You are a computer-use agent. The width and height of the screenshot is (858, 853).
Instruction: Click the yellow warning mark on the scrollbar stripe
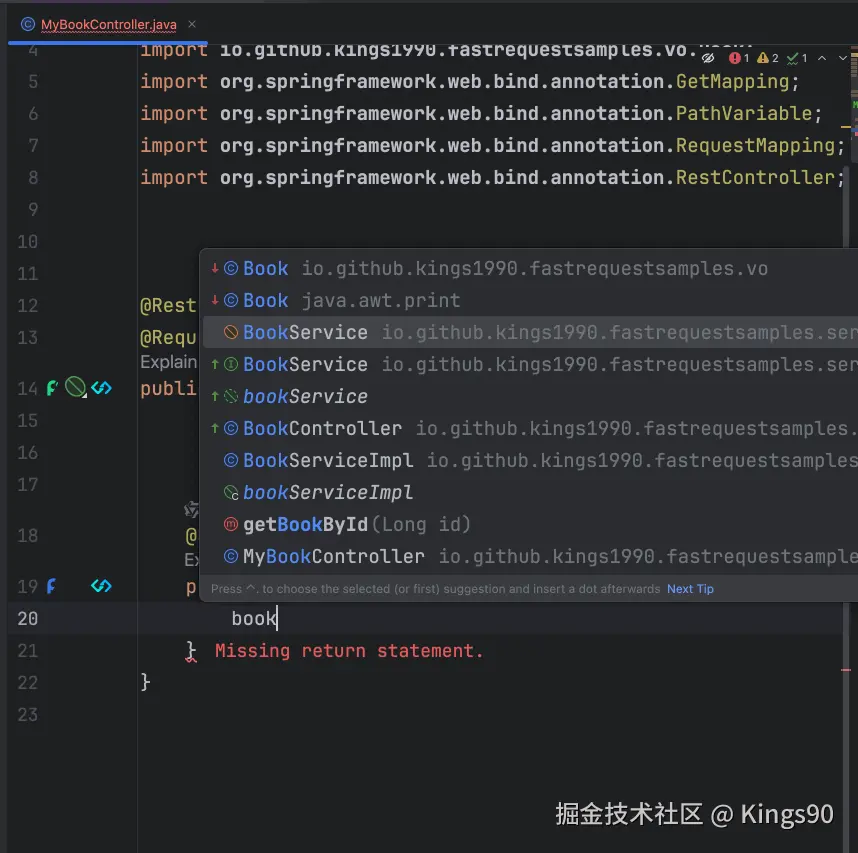coord(846,127)
